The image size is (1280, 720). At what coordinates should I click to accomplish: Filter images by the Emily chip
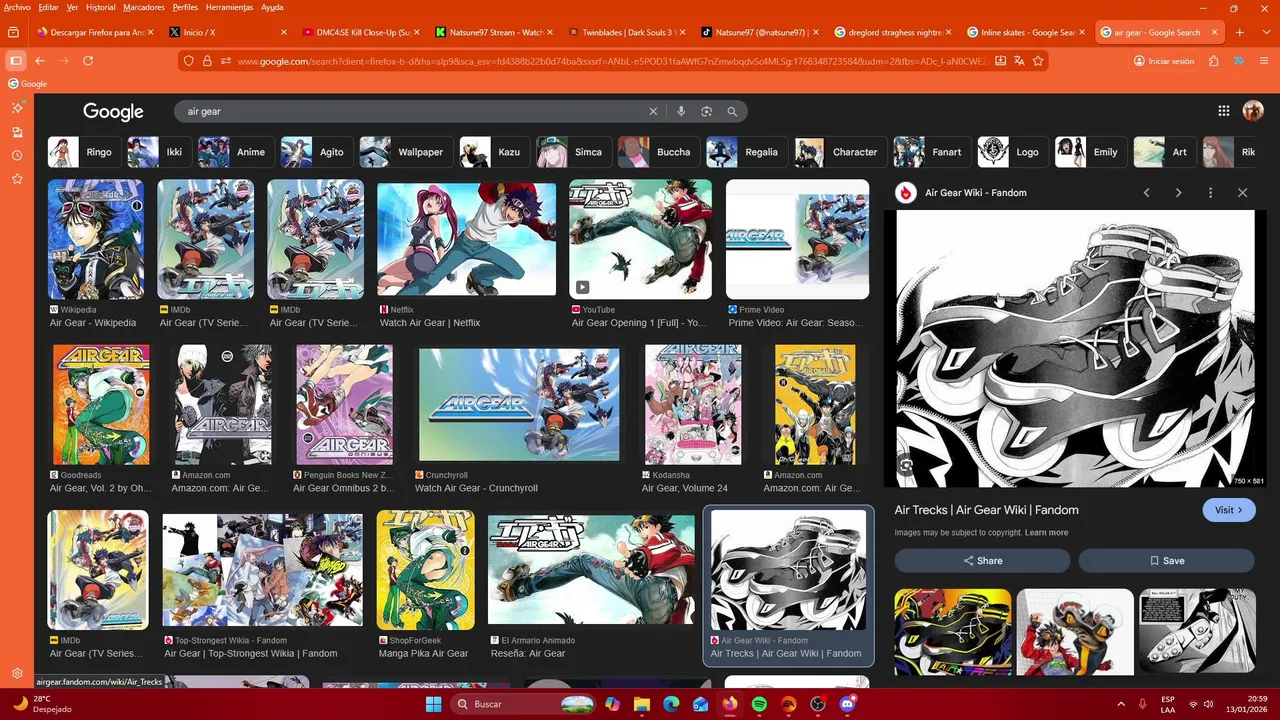point(1091,152)
